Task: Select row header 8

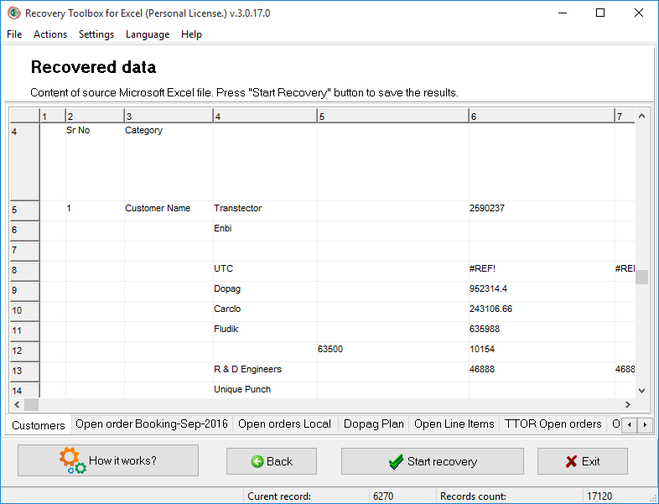Action: pos(24,271)
